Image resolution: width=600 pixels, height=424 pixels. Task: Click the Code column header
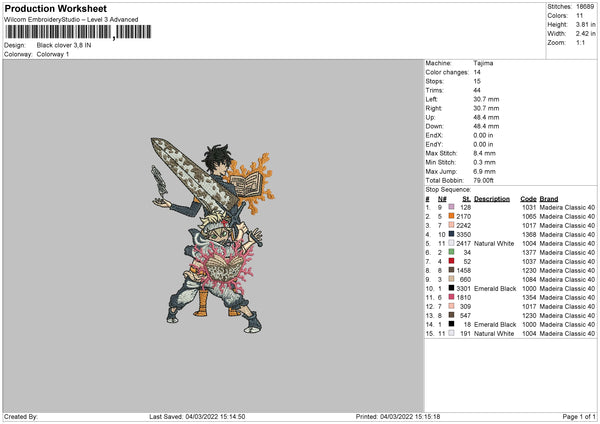point(528,199)
